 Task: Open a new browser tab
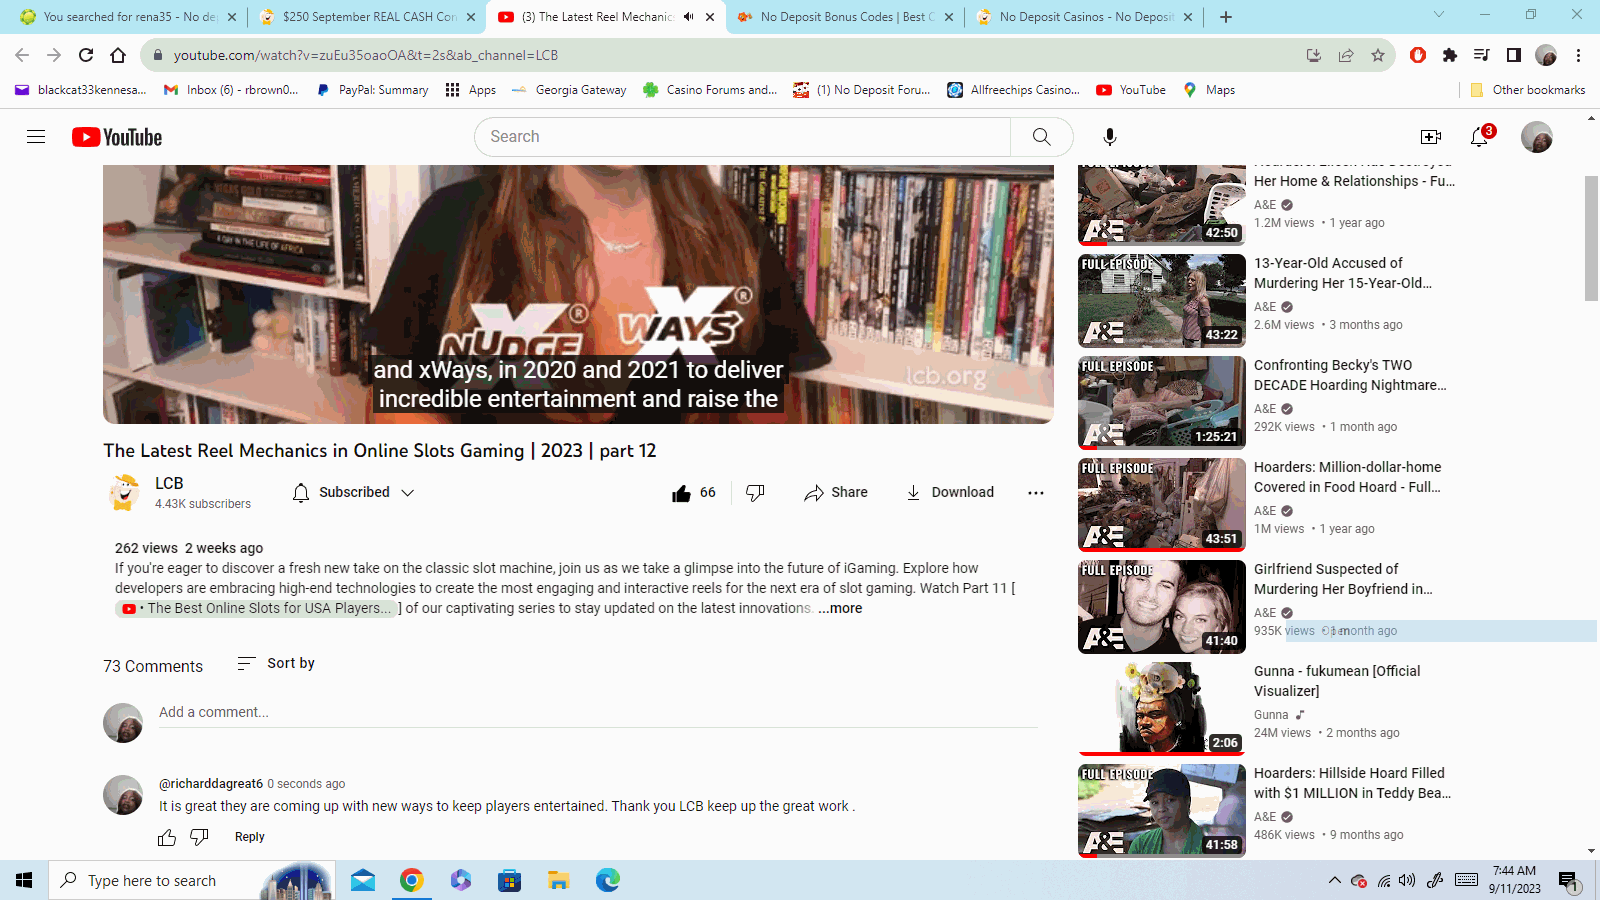(x=1226, y=17)
